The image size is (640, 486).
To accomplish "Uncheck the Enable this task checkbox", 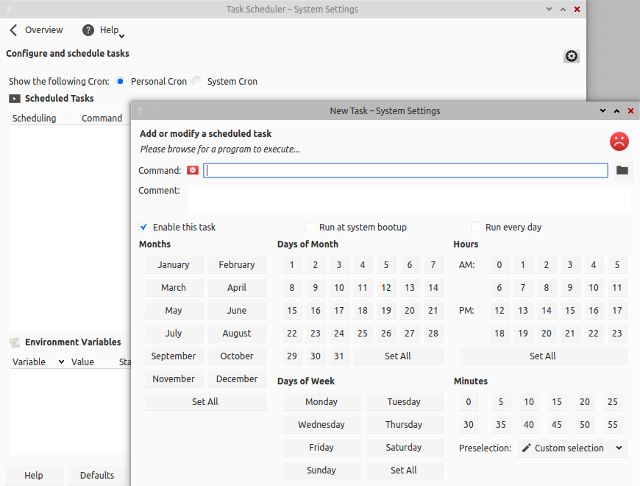I will click(x=144, y=227).
